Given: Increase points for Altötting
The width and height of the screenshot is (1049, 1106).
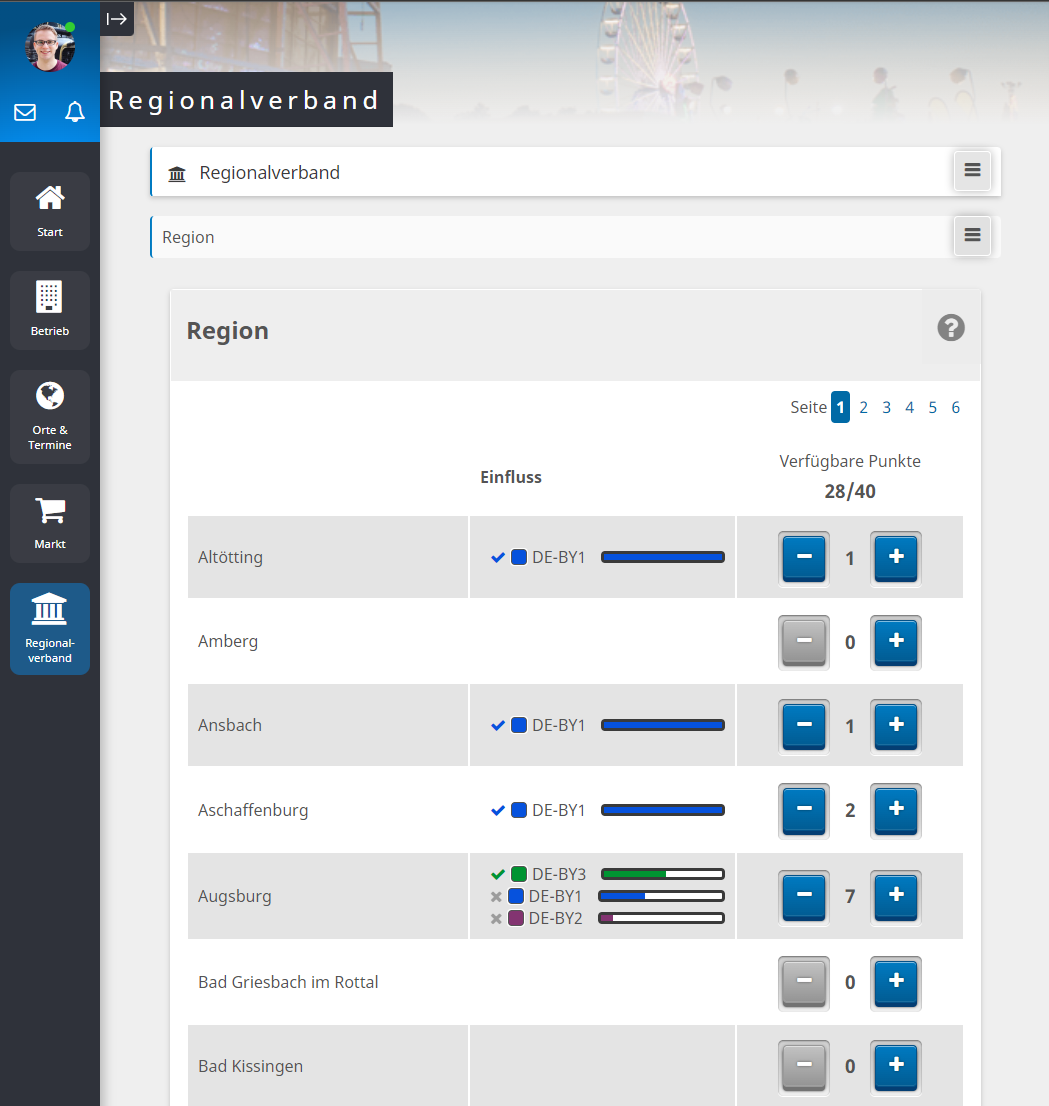Looking at the screenshot, I should (x=896, y=557).
